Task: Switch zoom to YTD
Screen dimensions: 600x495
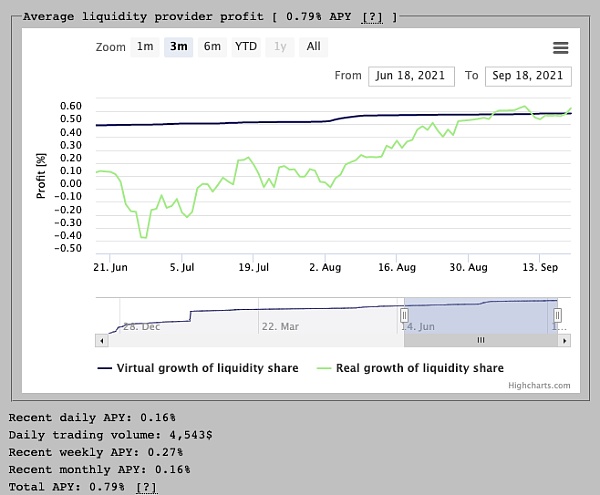Action: pos(246,46)
